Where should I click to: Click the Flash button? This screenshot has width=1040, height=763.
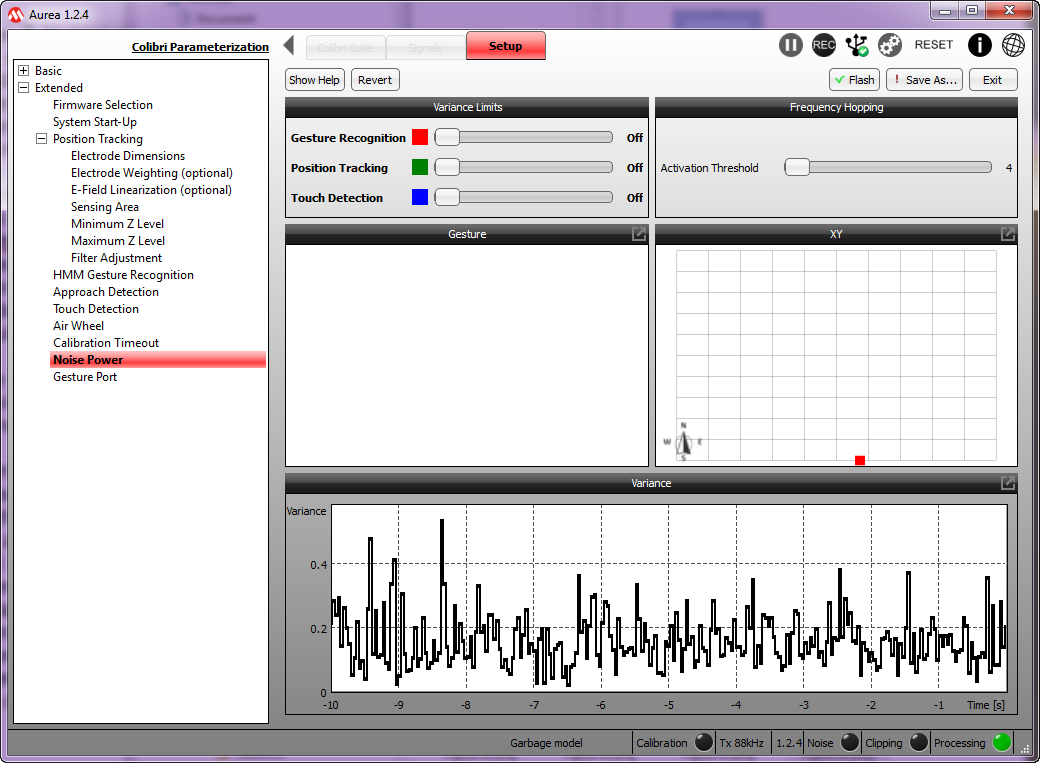[854, 80]
